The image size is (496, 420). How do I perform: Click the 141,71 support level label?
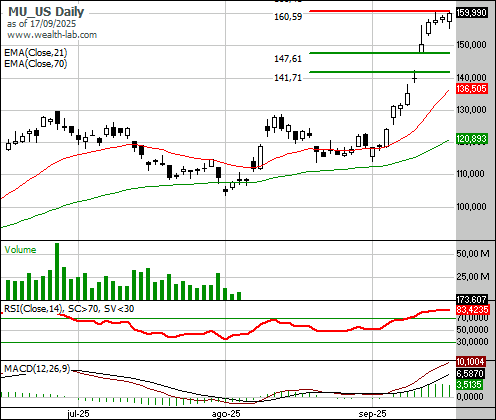[x=288, y=78]
